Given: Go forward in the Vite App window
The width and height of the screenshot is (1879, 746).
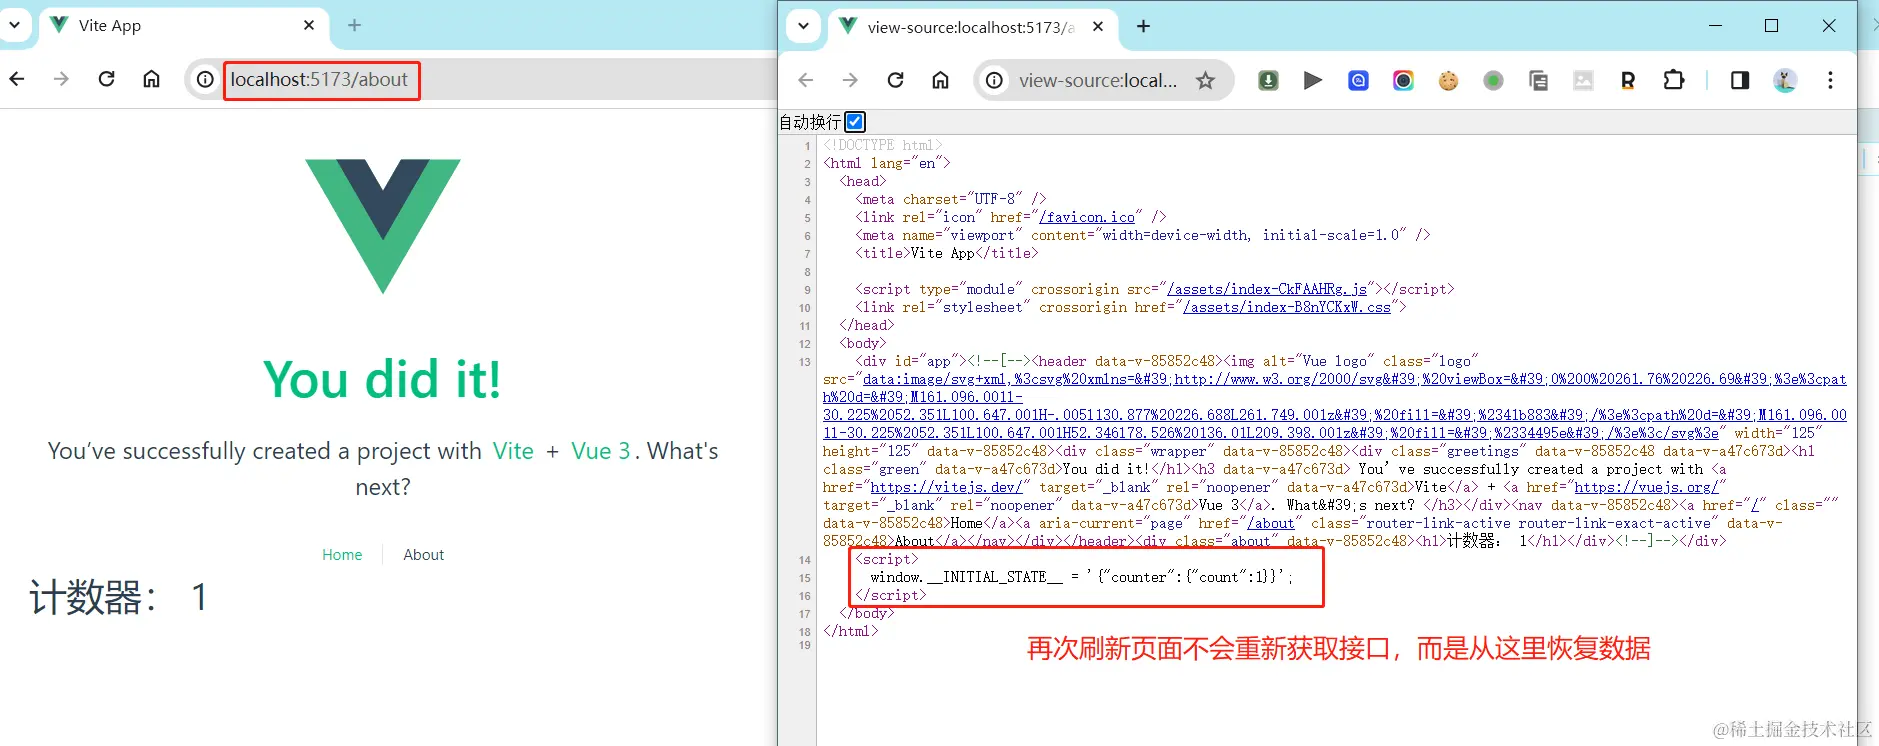Looking at the screenshot, I should coord(62,79).
